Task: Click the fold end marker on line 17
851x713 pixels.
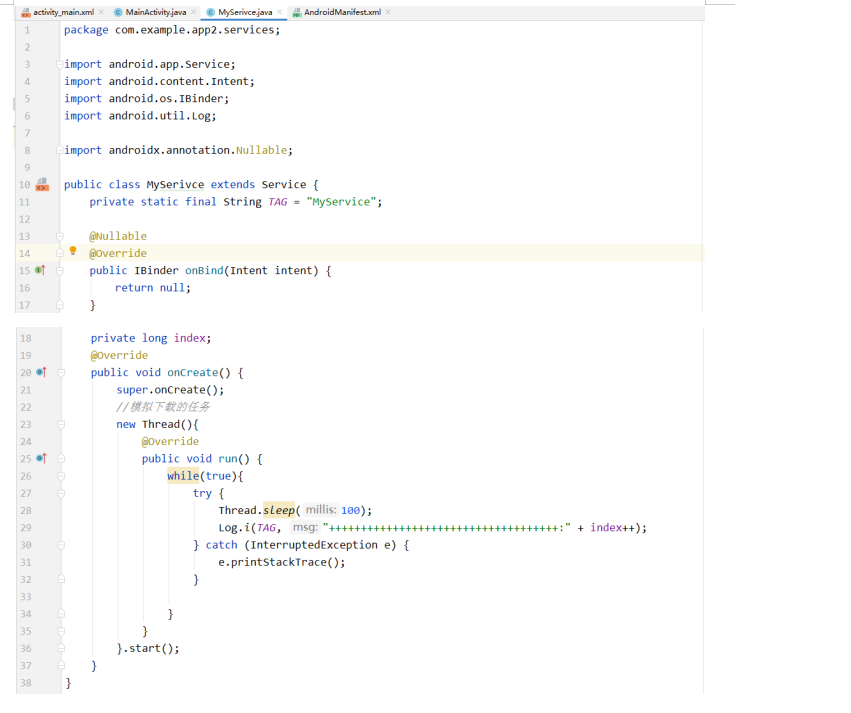Action: 60,305
